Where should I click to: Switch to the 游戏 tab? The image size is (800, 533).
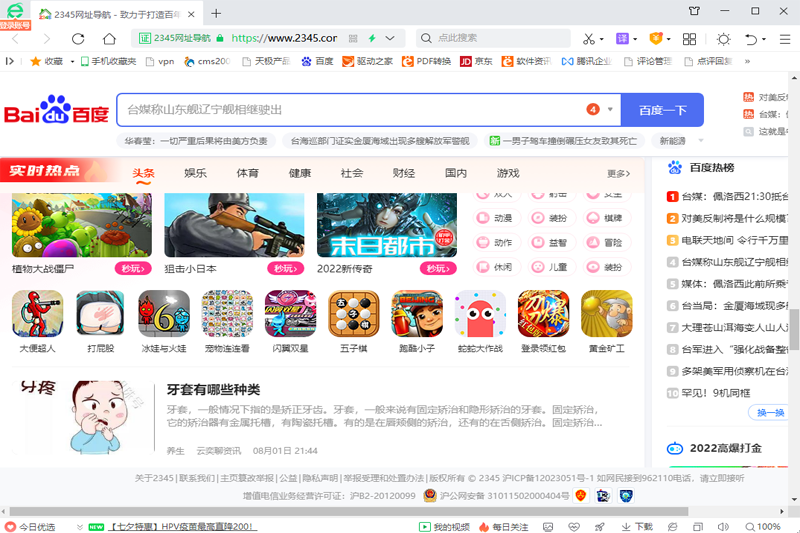point(508,173)
